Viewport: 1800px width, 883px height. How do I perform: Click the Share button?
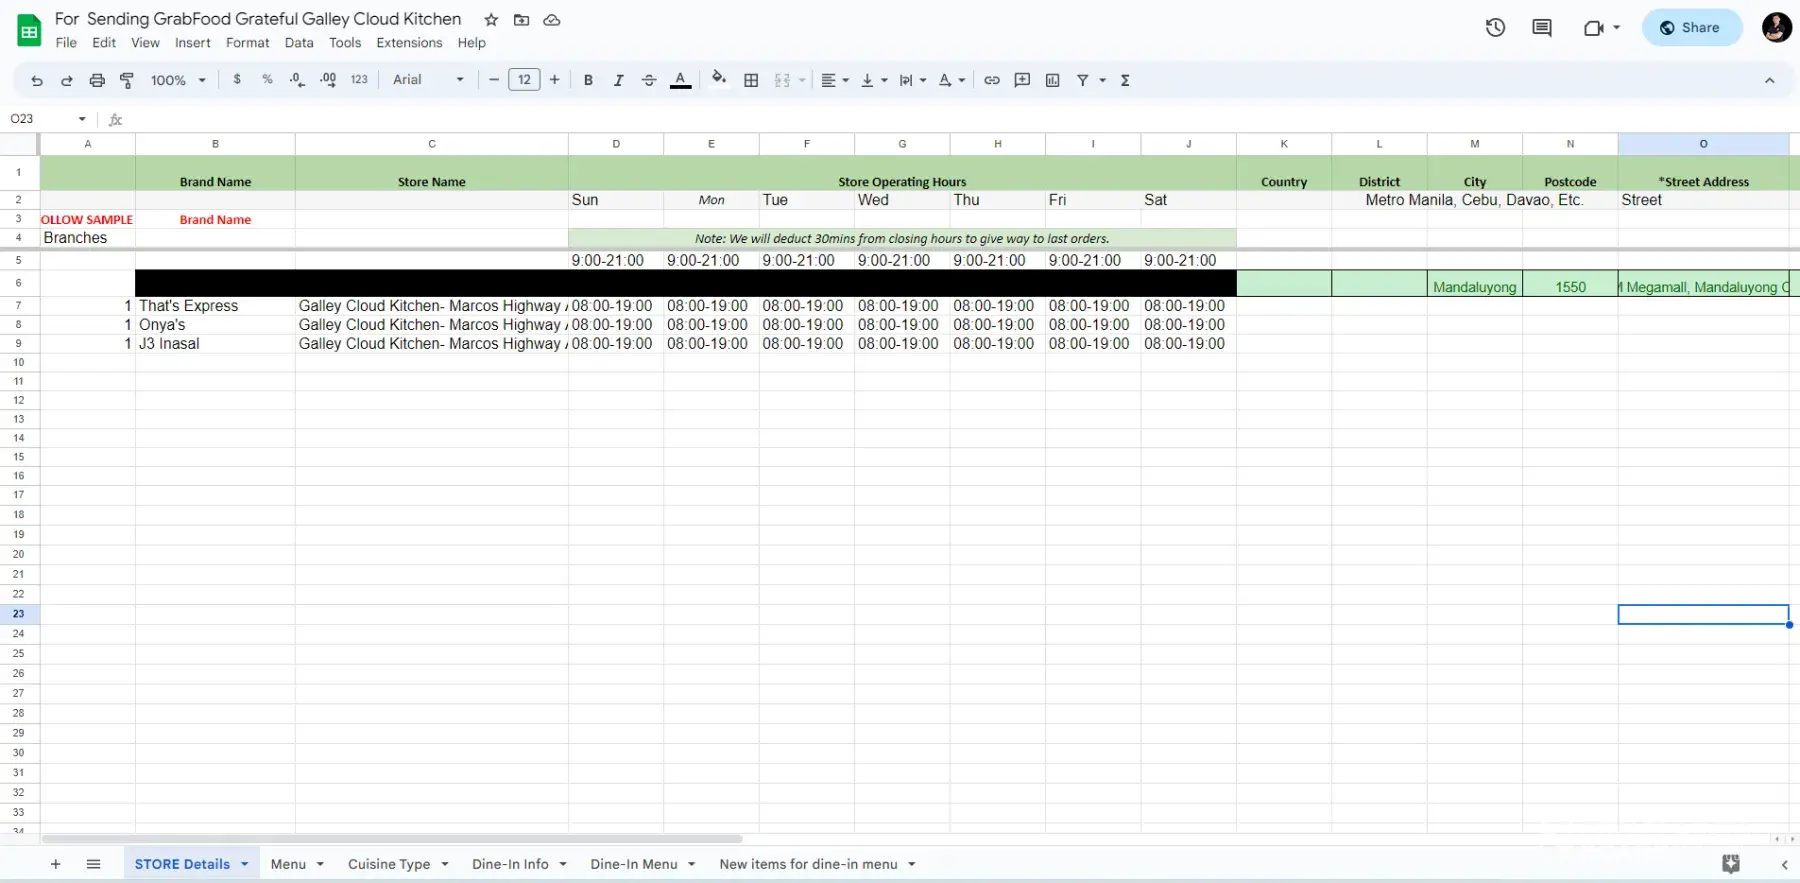pyautogui.click(x=1691, y=28)
